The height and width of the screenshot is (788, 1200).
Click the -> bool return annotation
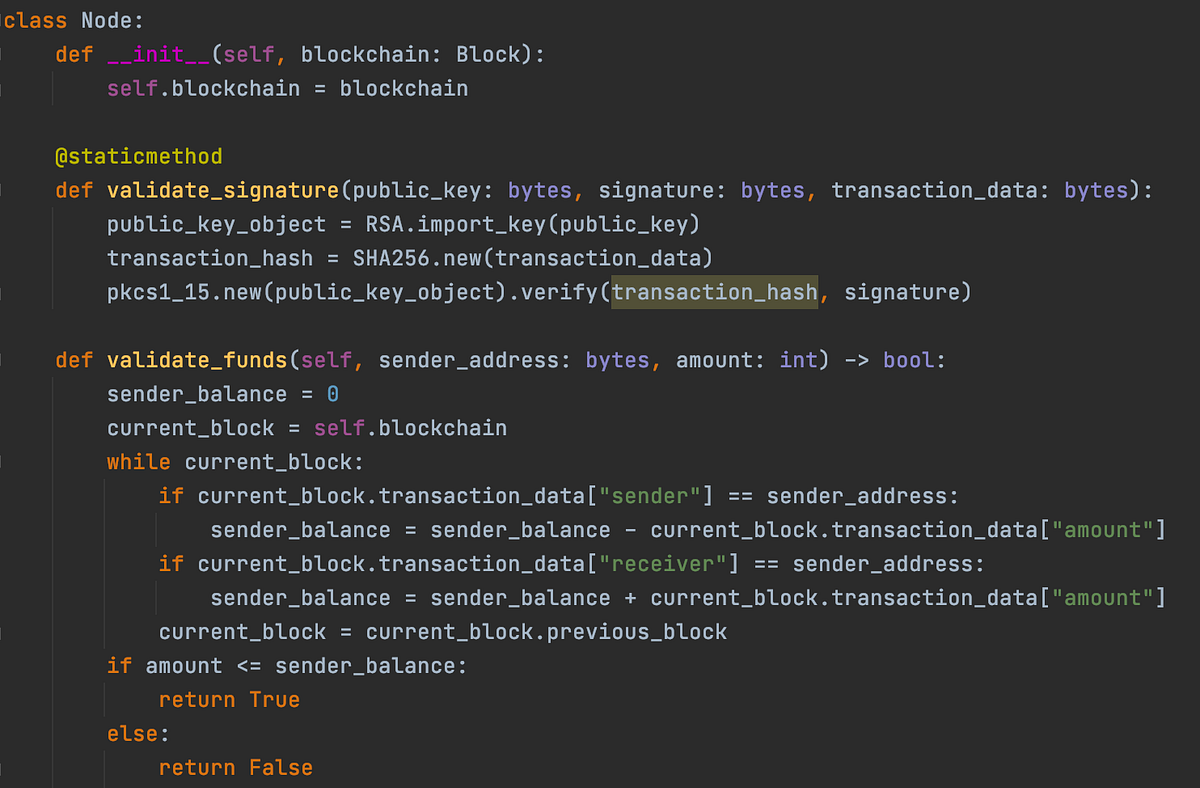tap(889, 360)
